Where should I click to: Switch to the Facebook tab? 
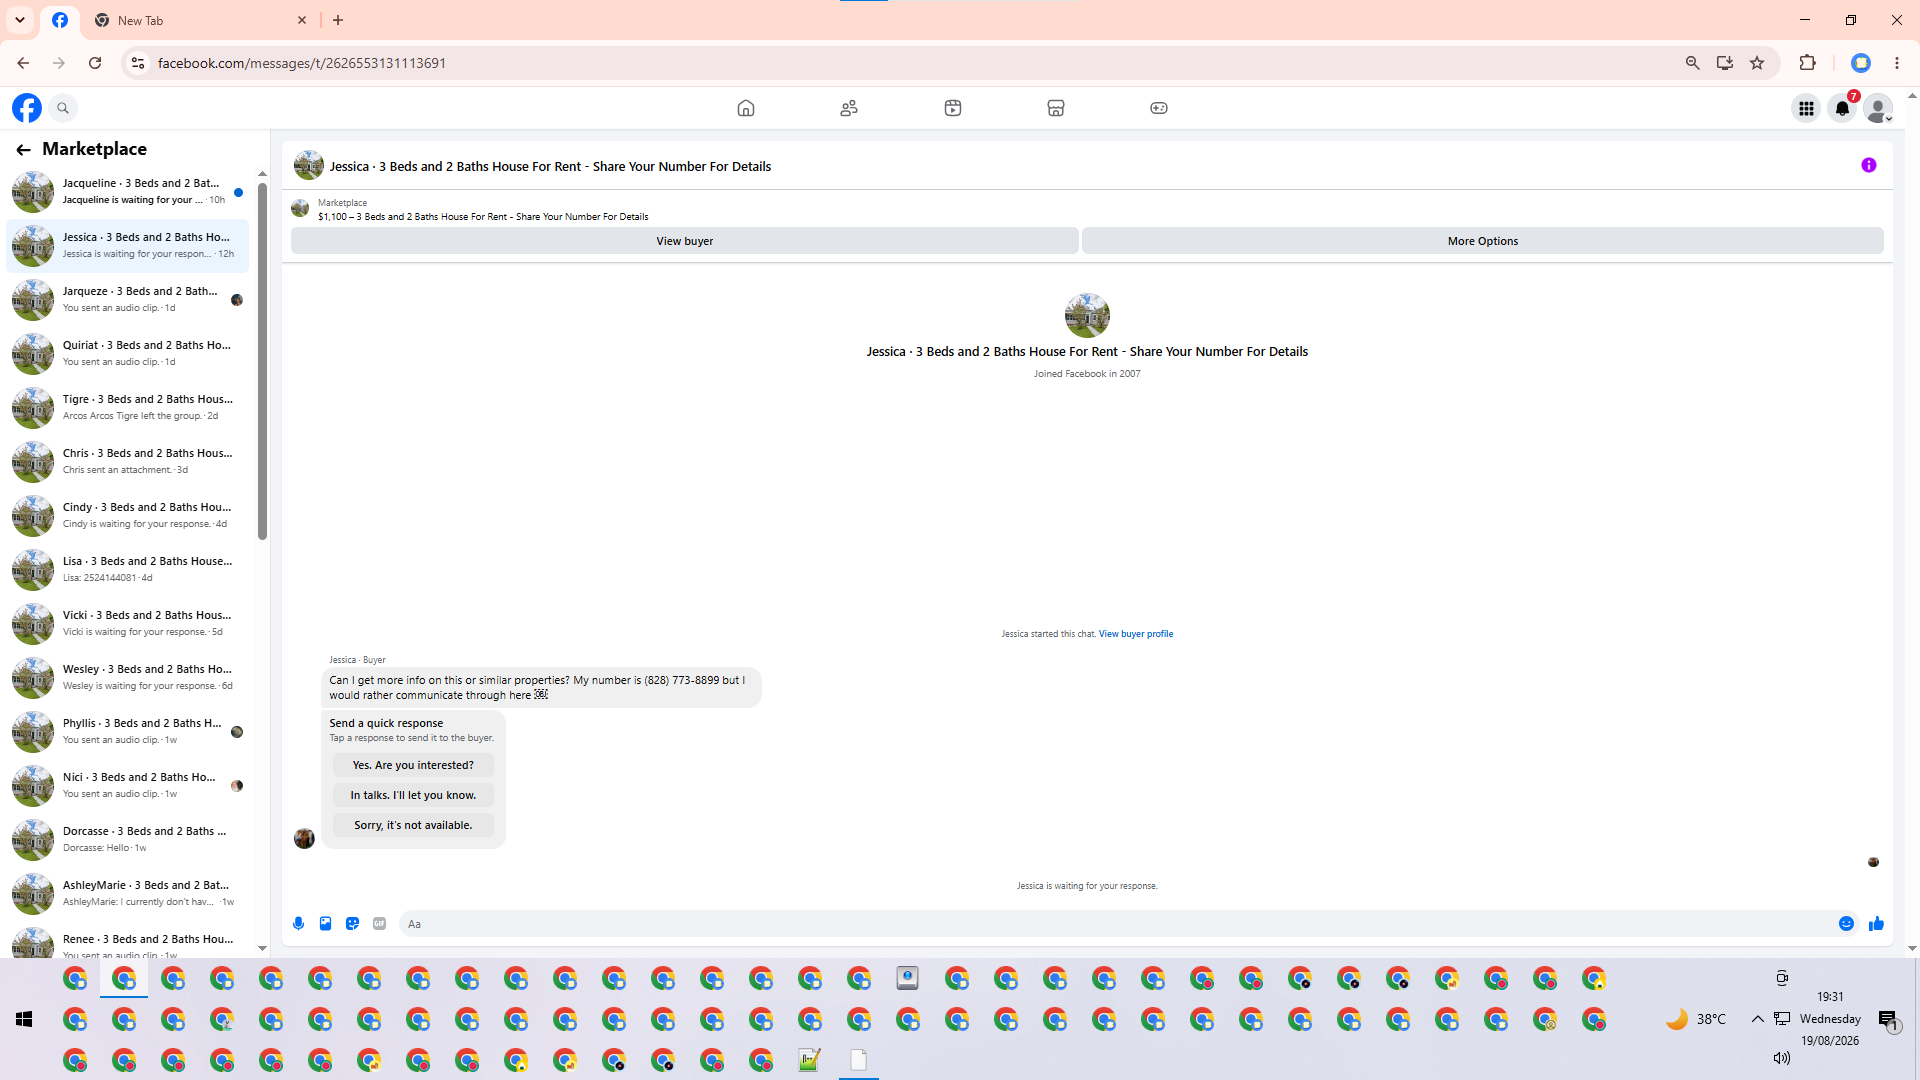click(60, 20)
